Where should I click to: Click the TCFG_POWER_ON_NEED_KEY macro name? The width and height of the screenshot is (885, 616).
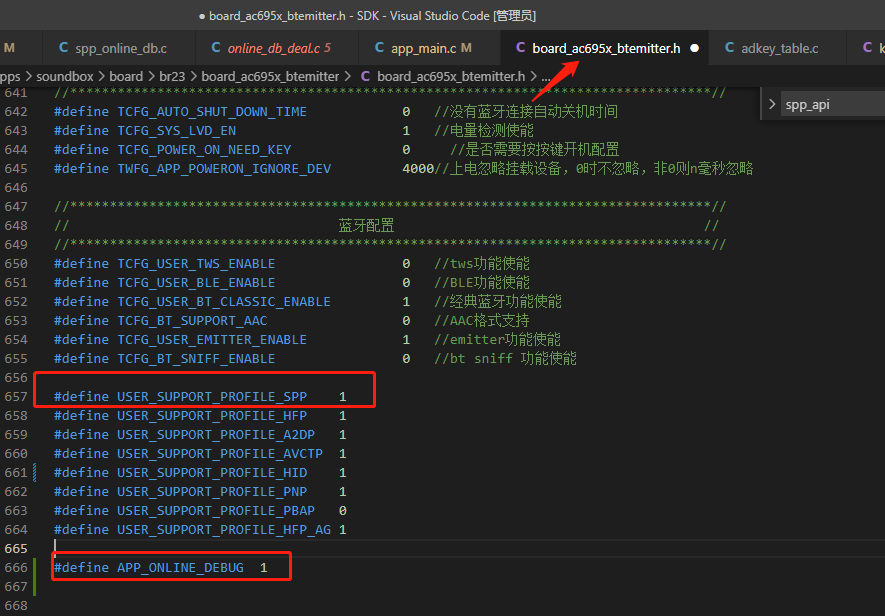[x=204, y=150]
